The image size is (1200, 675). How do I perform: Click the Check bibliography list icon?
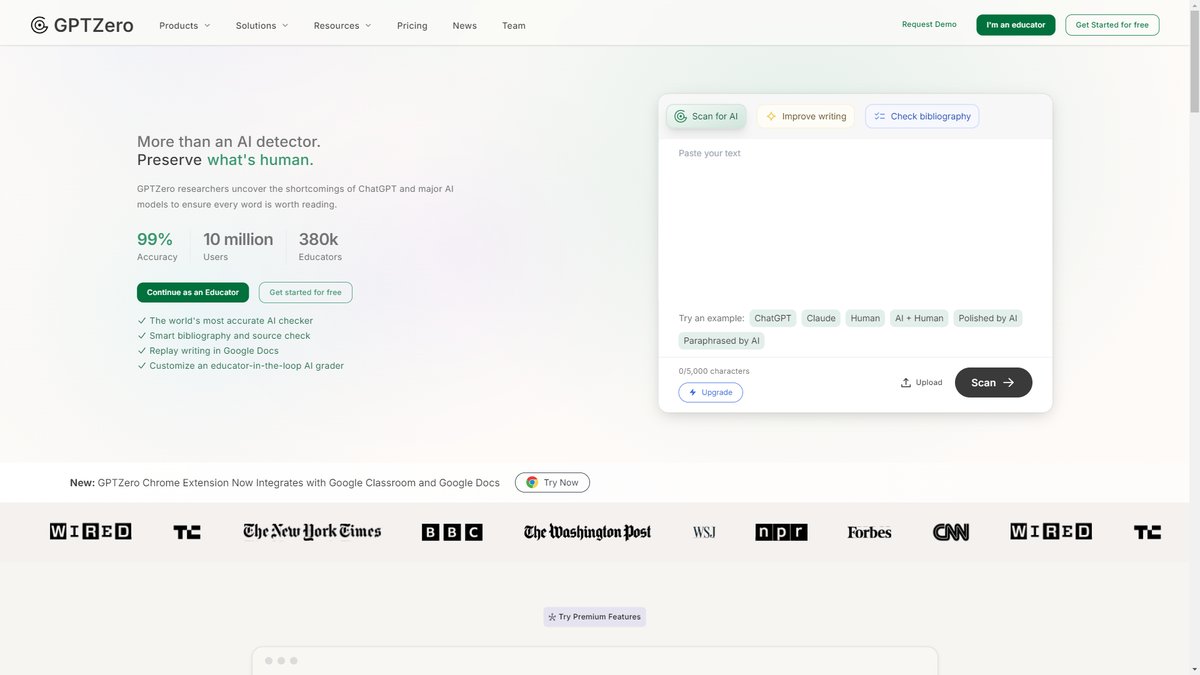click(880, 116)
